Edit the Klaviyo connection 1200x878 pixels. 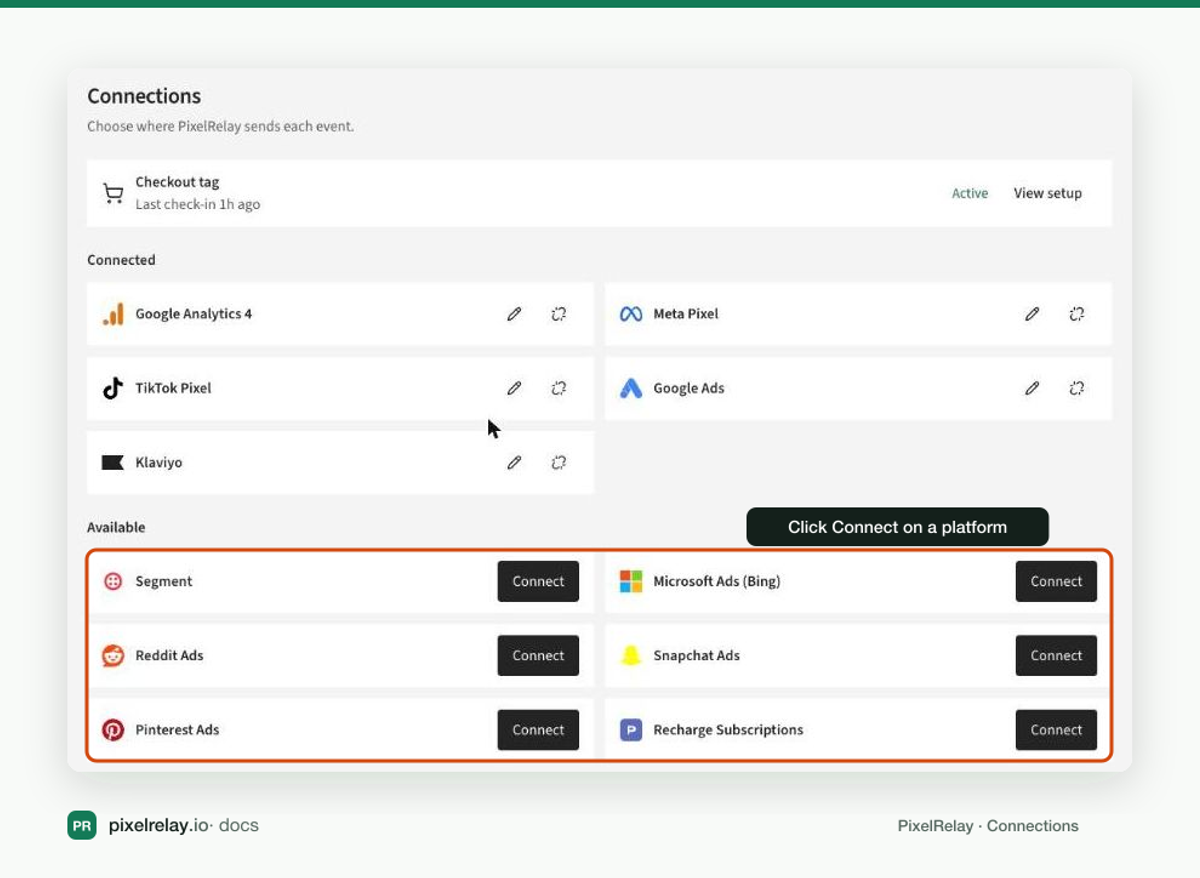514,462
